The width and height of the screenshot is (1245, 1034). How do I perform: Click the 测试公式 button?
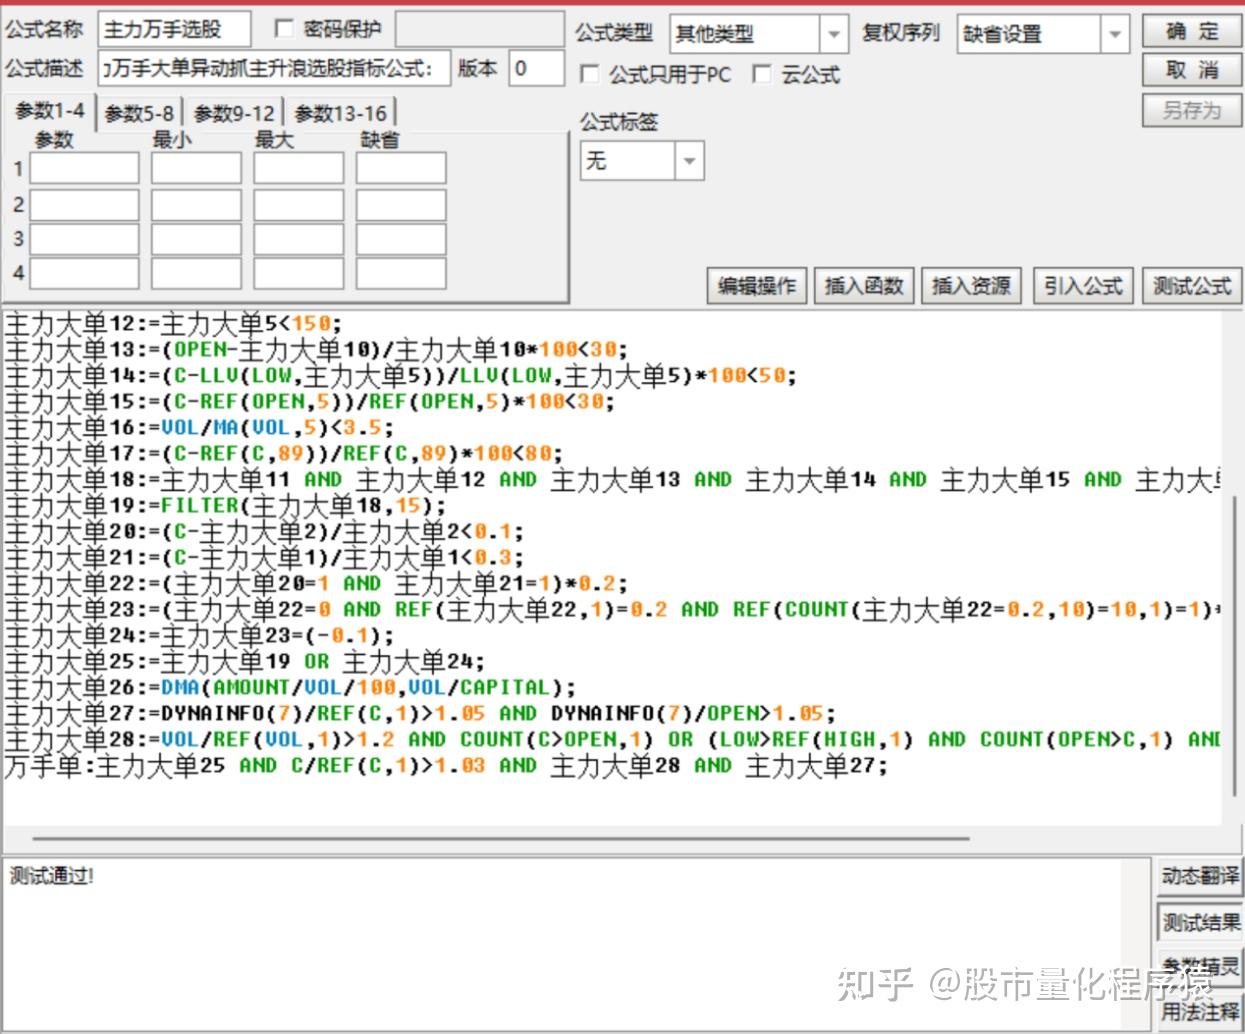coord(1191,286)
